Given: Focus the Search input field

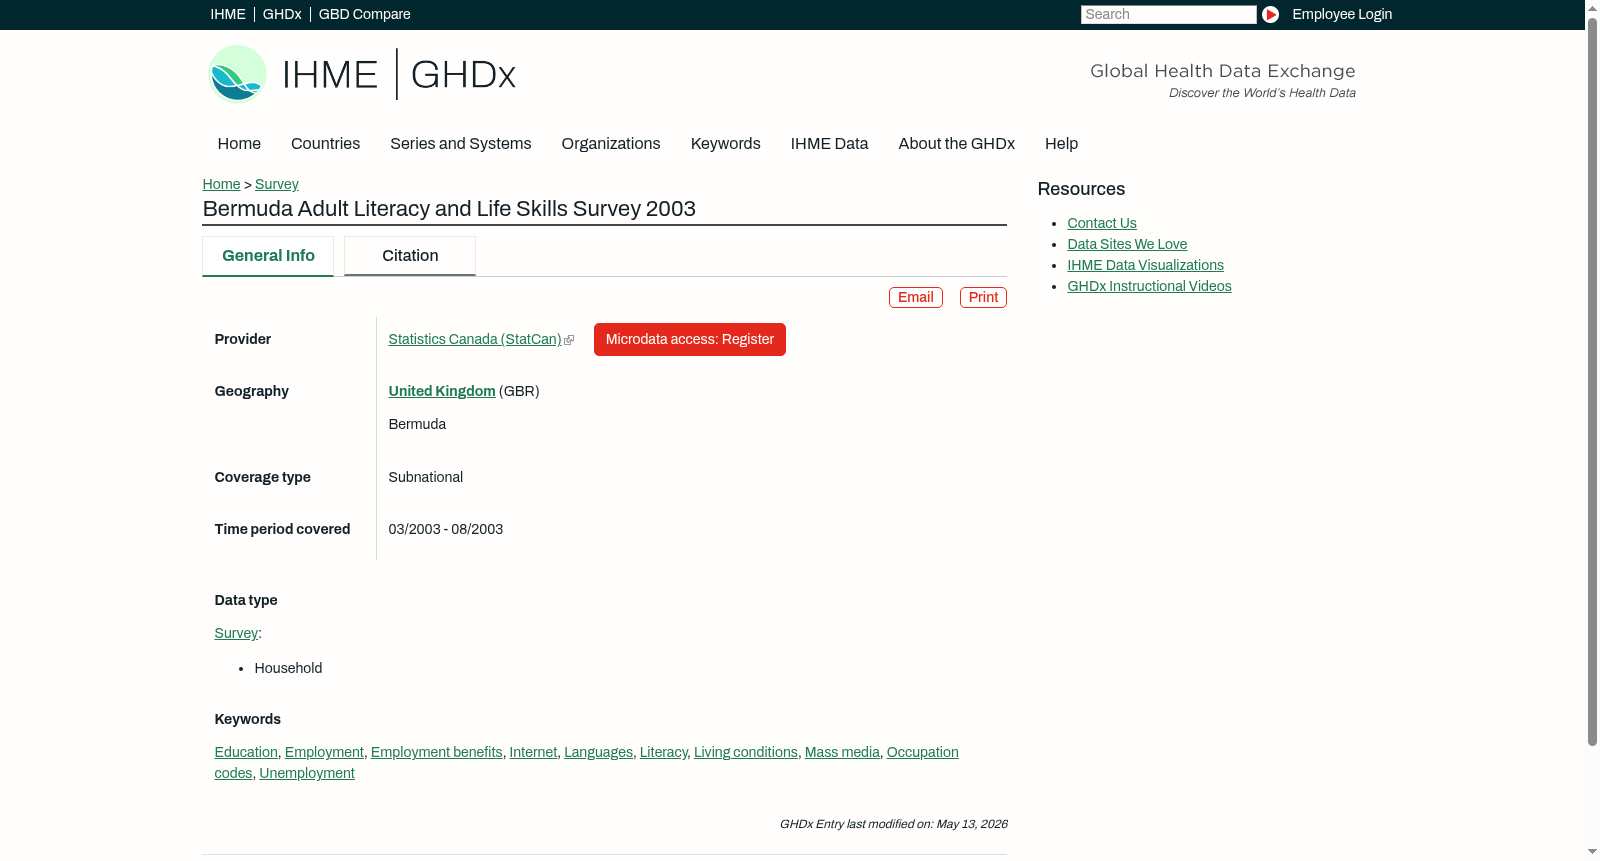Looking at the screenshot, I should click(x=1168, y=14).
